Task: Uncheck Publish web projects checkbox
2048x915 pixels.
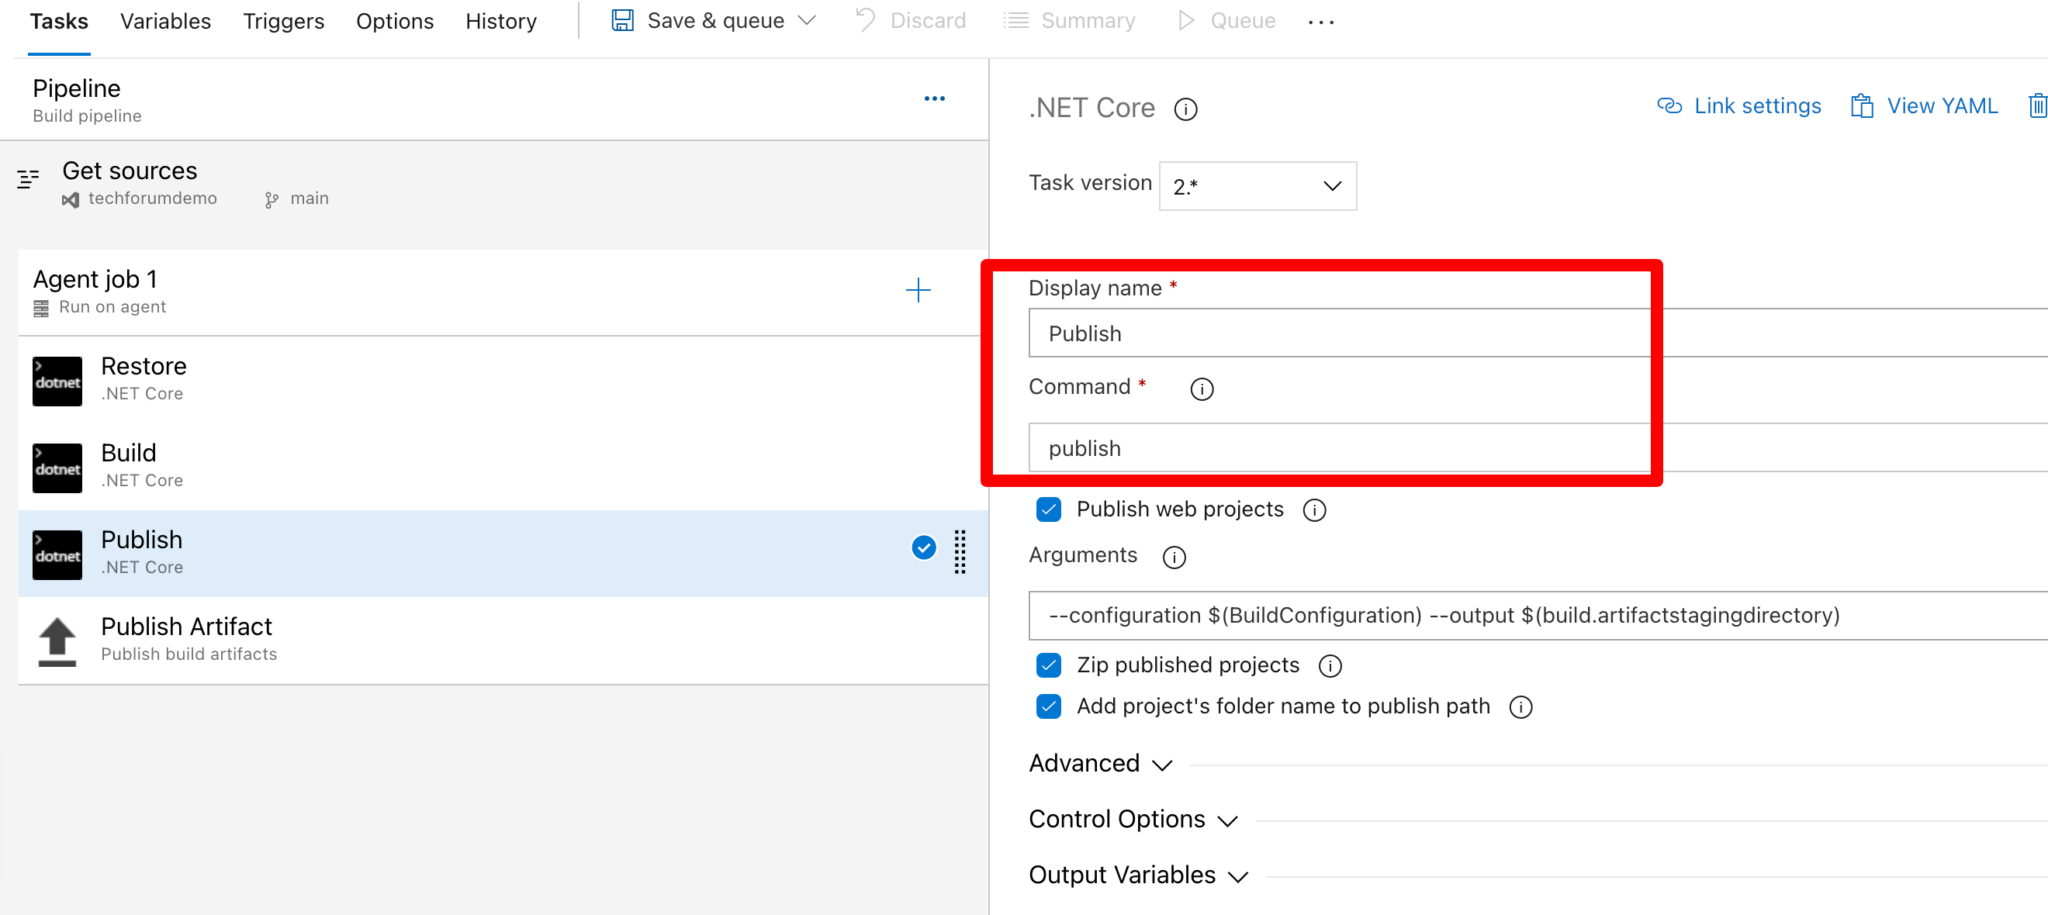Action: (x=1048, y=510)
